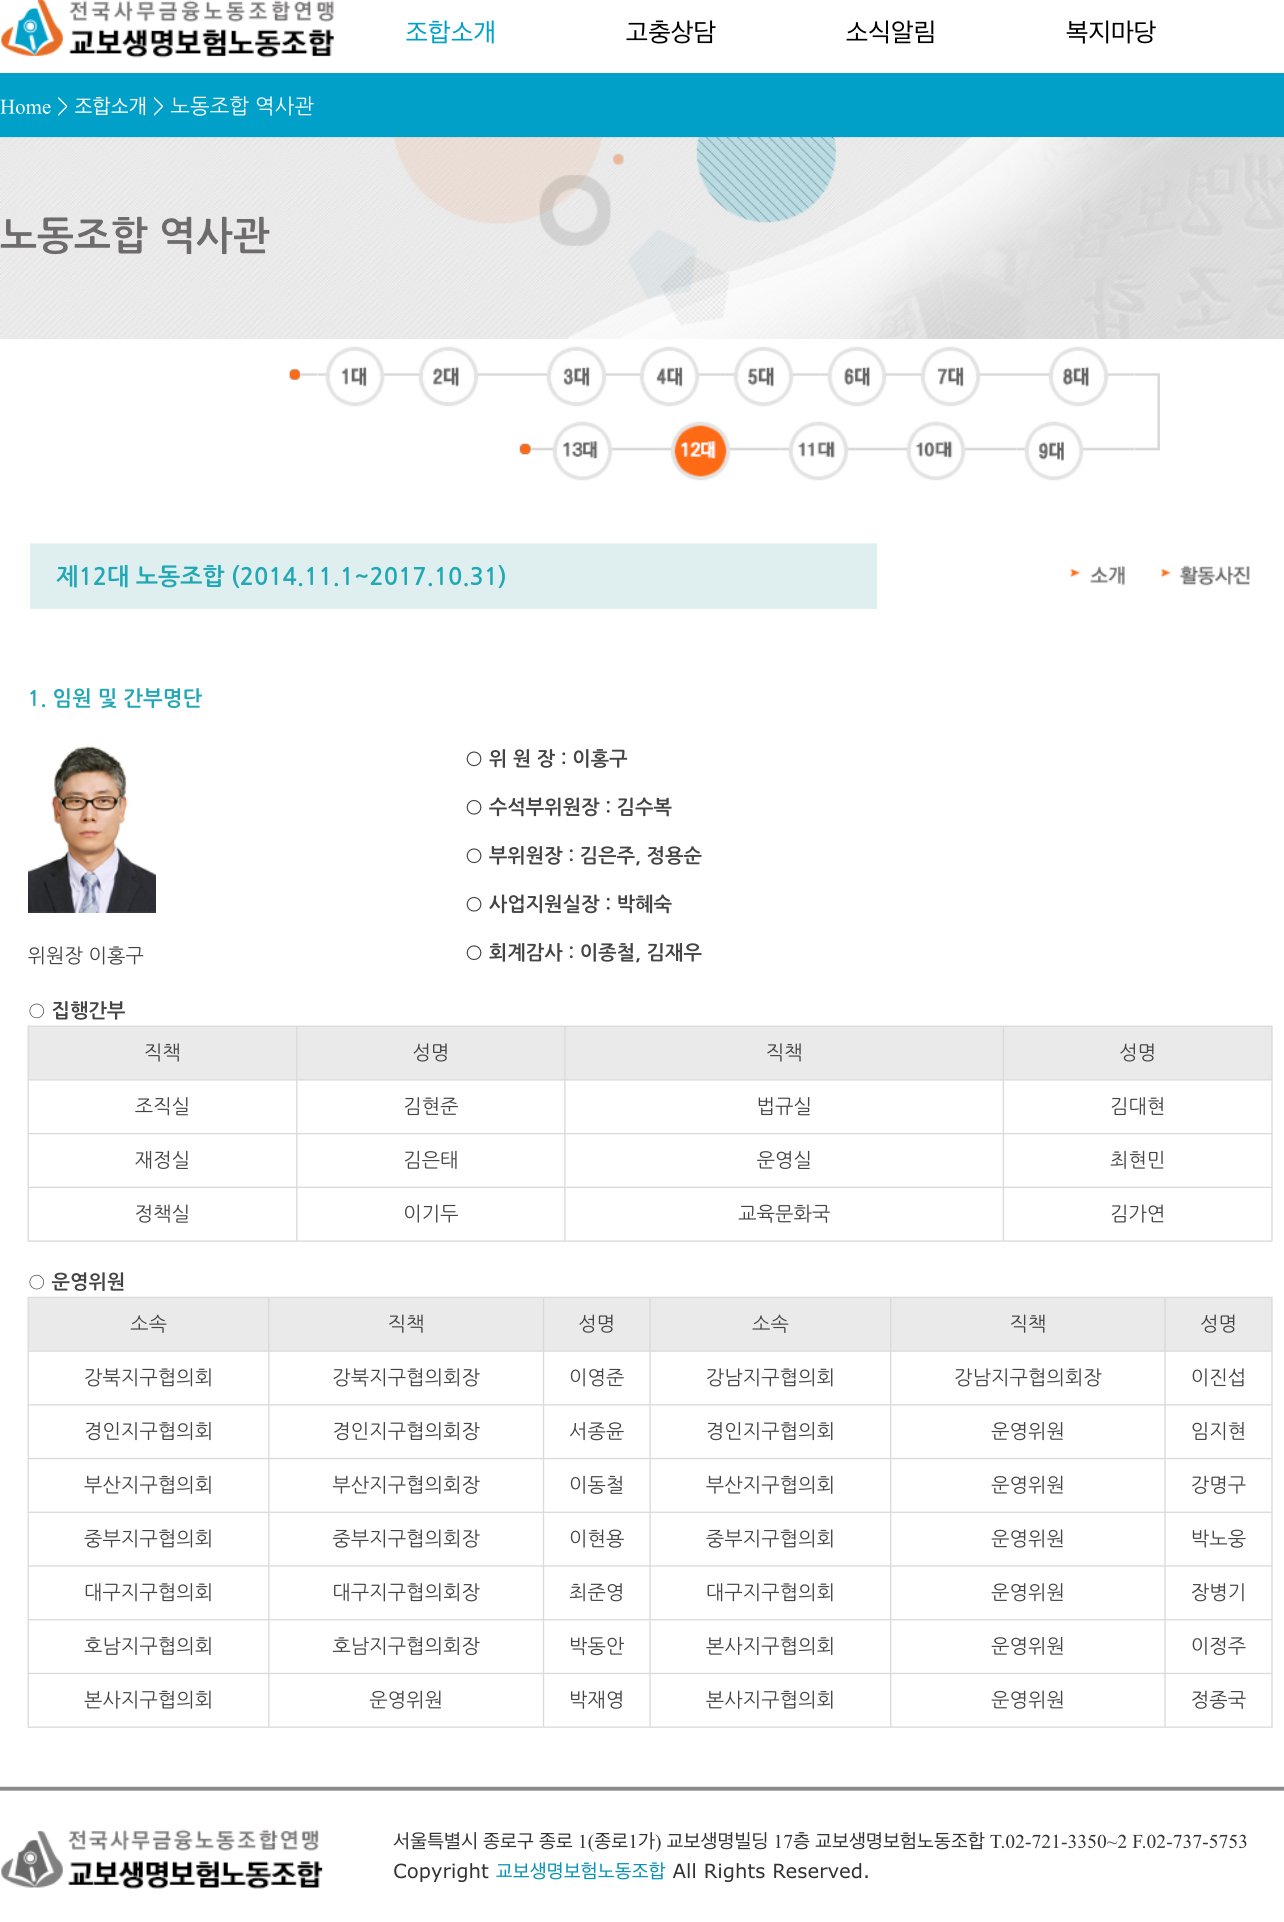Select the 3대 timeline circle
1284x1922 pixels.
click(x=576, y=376)
